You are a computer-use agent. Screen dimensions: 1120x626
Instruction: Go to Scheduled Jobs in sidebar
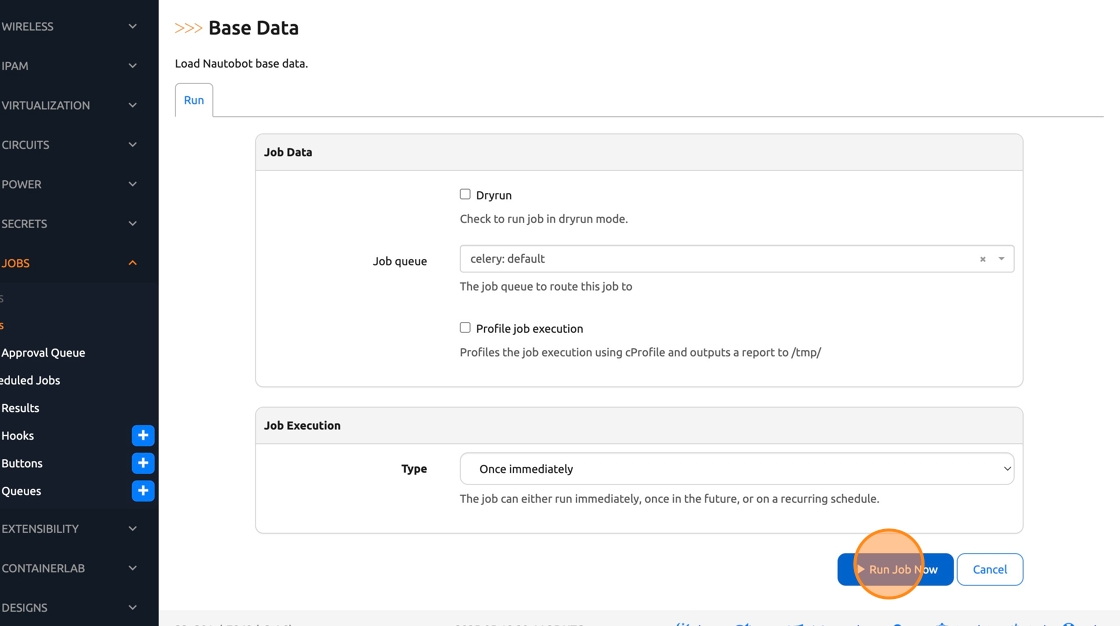point(31,381)
